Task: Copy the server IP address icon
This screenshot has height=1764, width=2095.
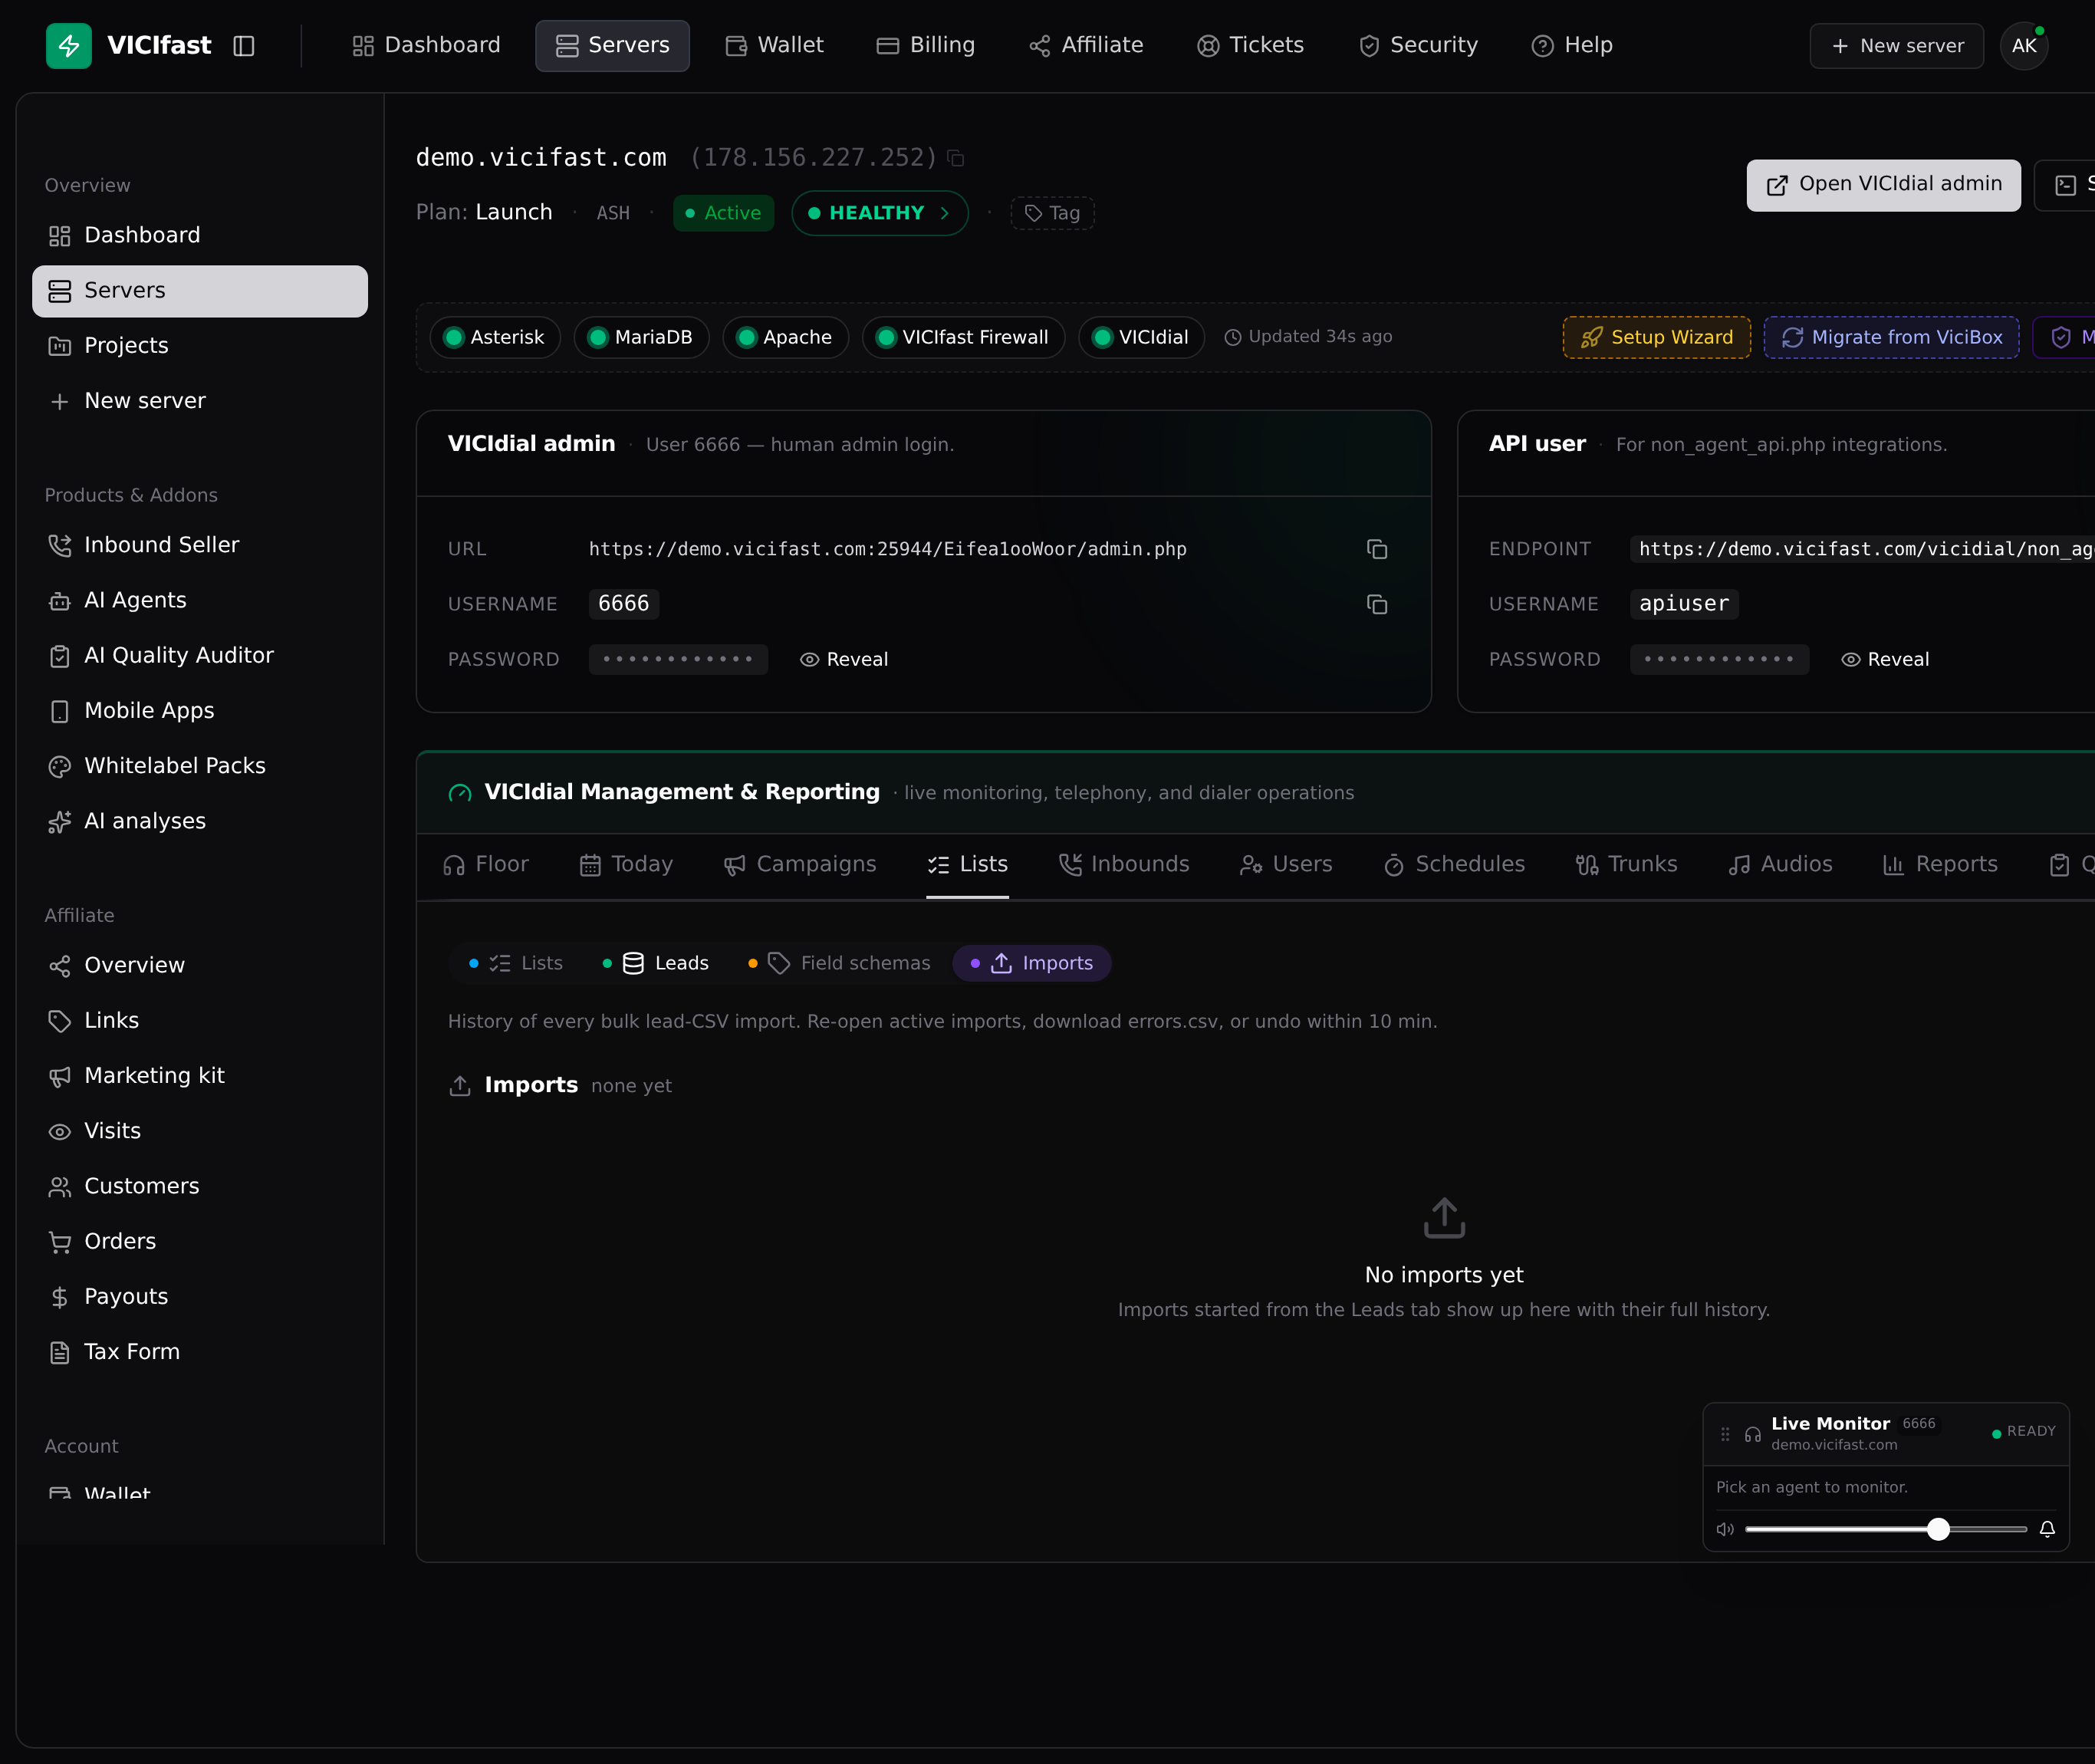Action: pos(956,158)
